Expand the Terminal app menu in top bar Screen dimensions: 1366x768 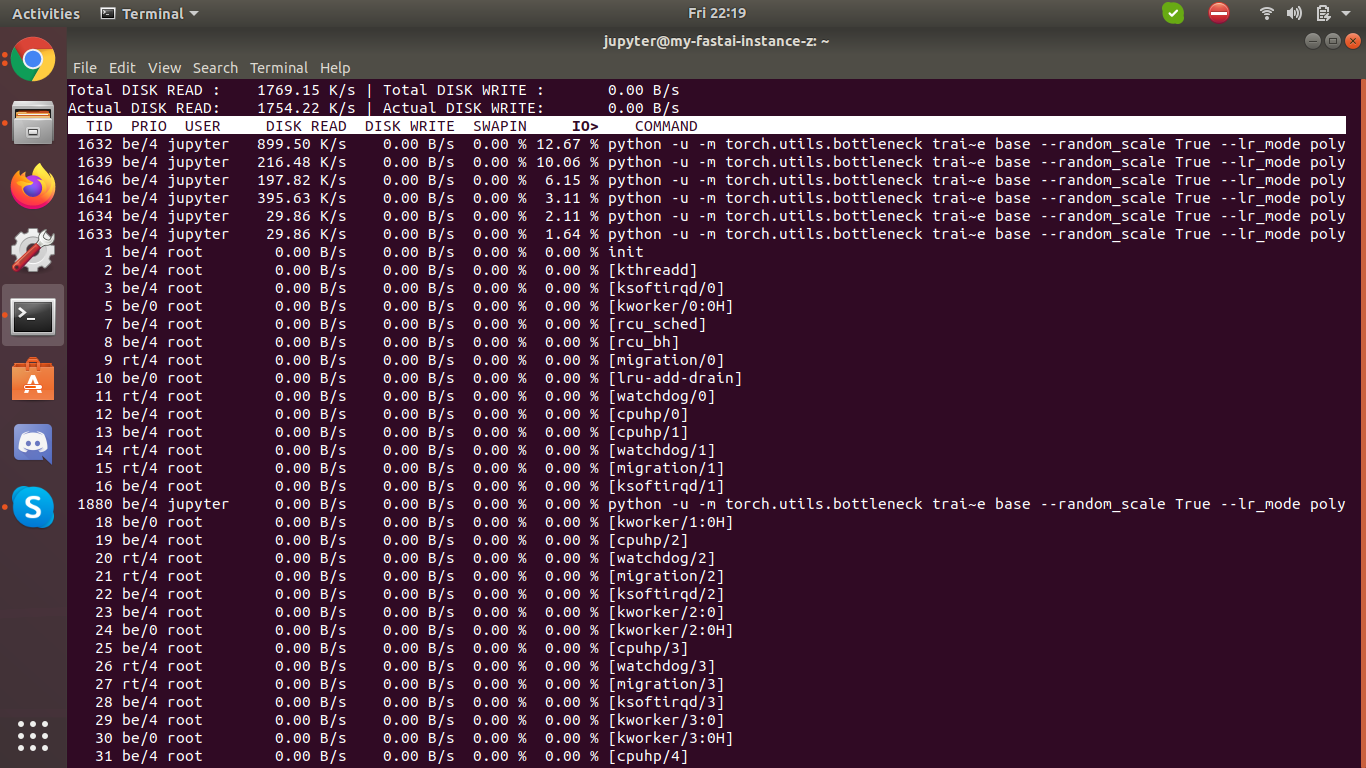[x=150, y=14]
